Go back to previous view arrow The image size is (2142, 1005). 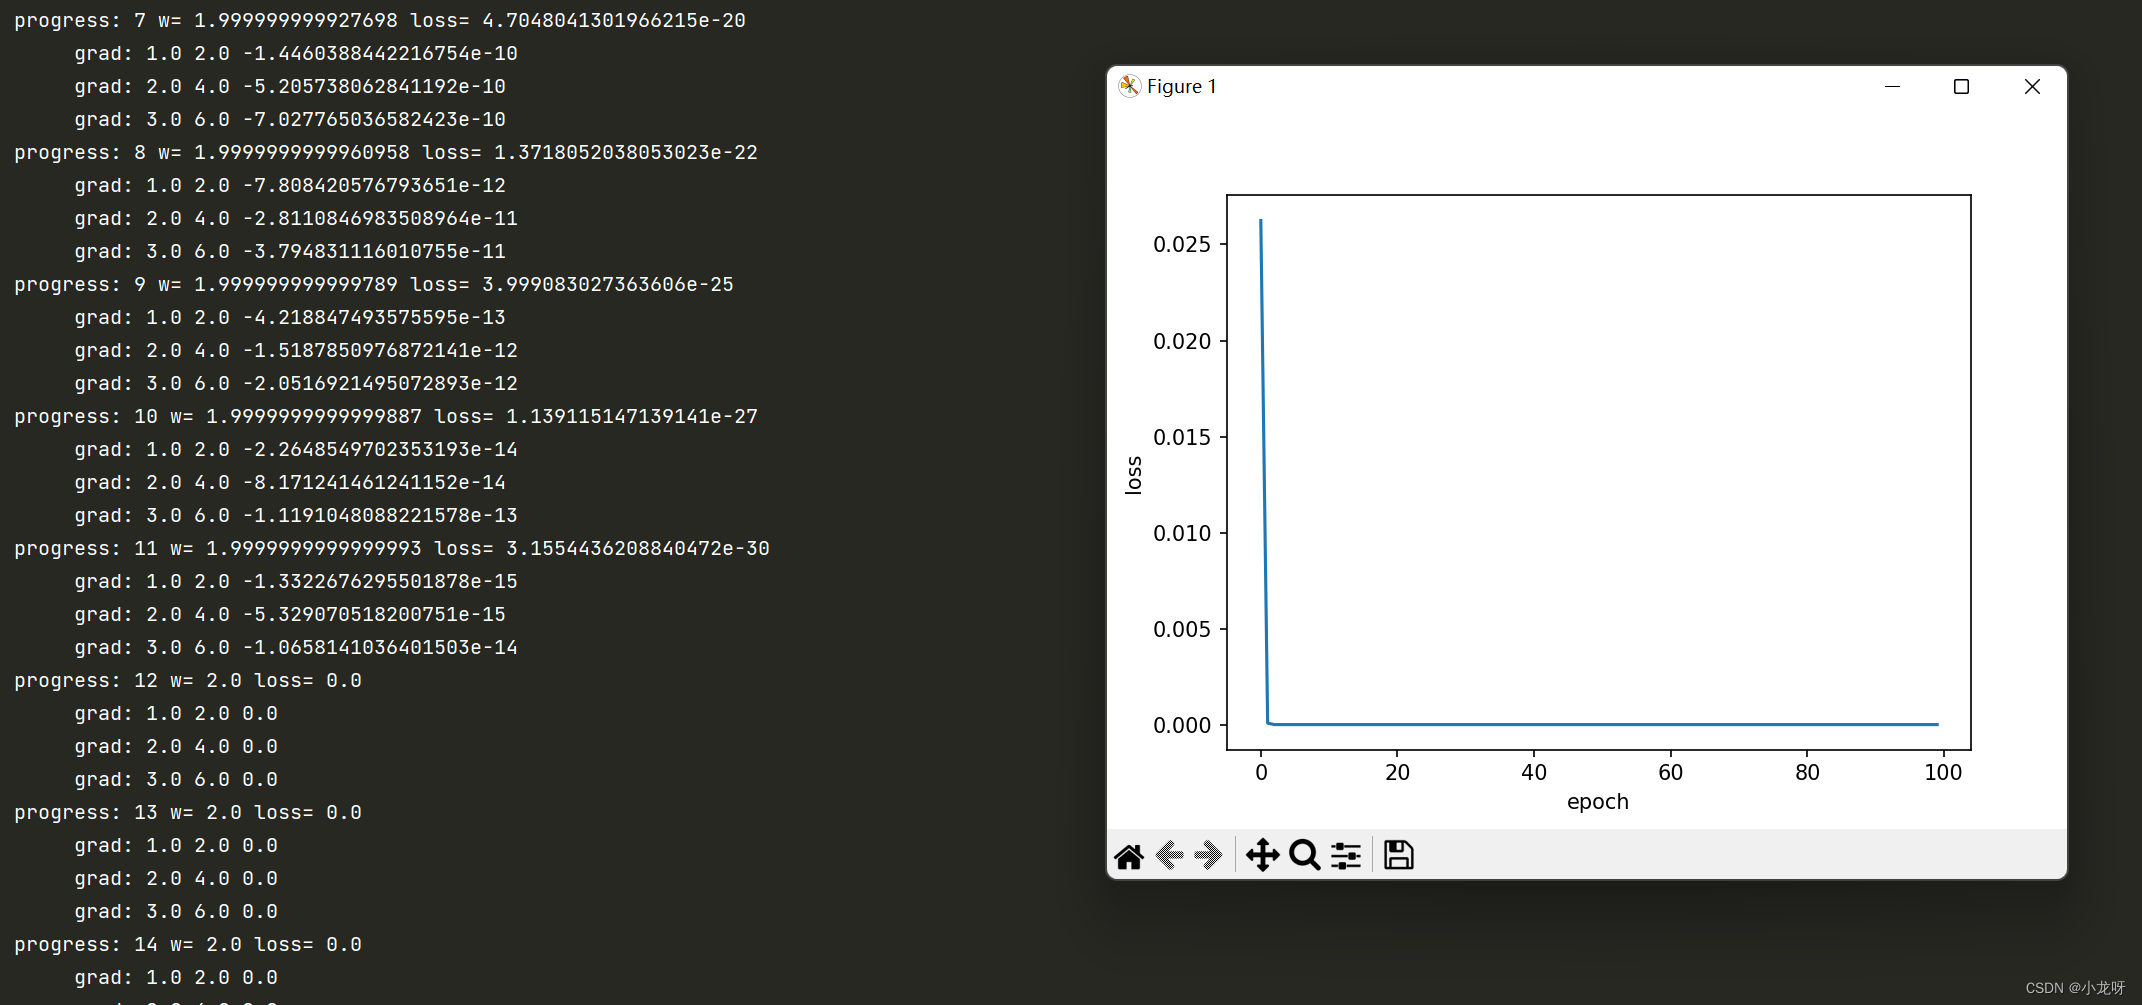(1169, 856)
